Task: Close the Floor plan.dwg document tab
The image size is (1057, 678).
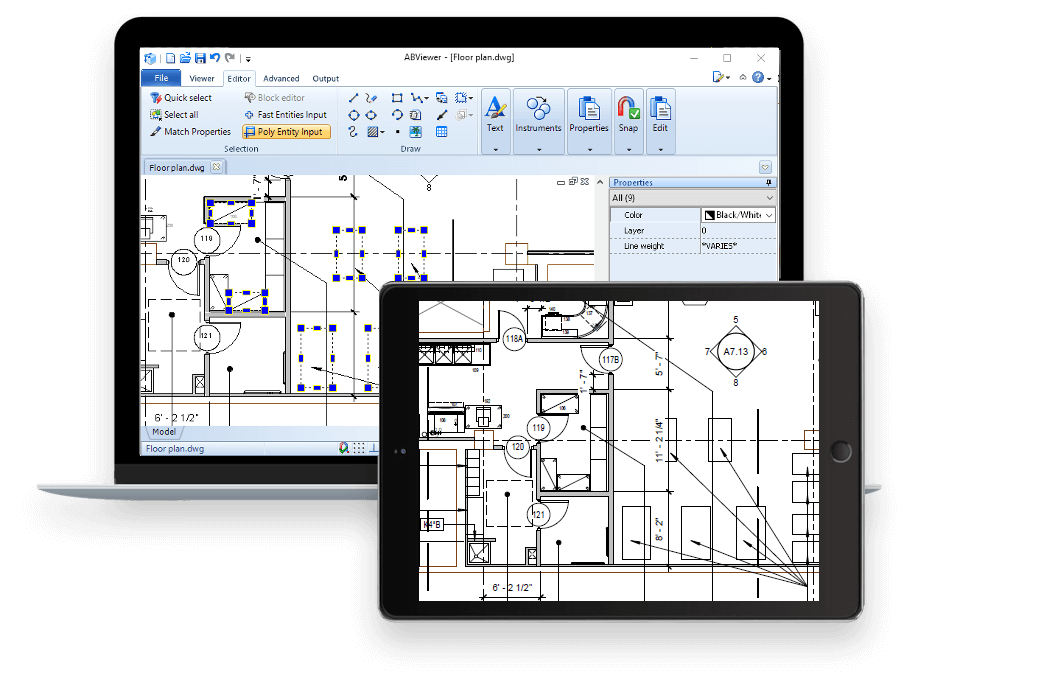Action: point(216,167)
